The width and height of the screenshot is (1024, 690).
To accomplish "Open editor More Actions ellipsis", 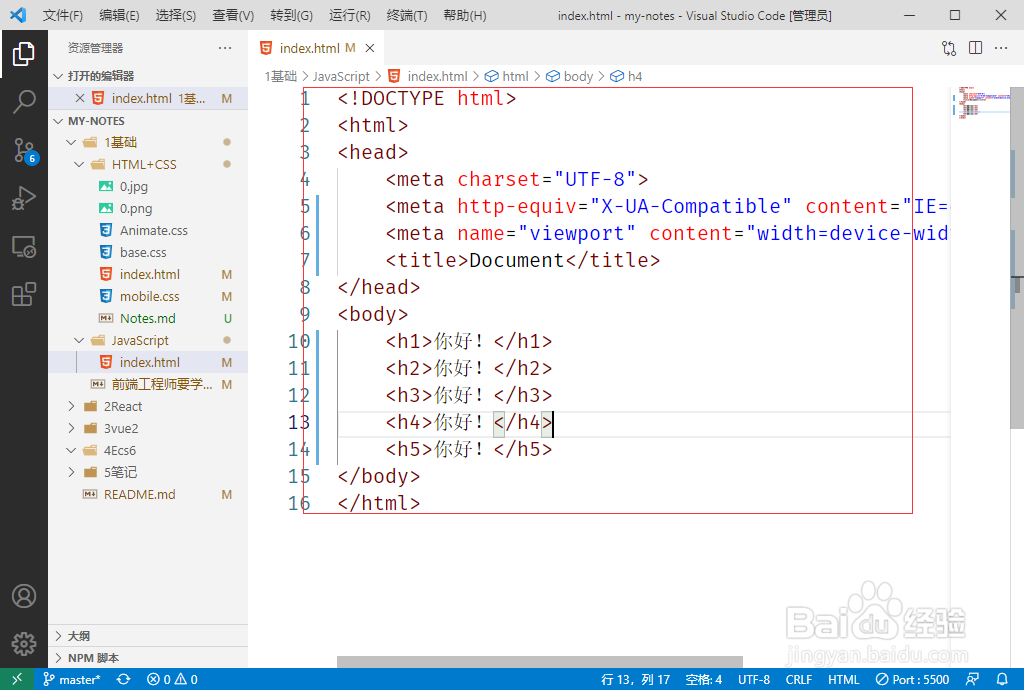I will (x=1000, y=48).
